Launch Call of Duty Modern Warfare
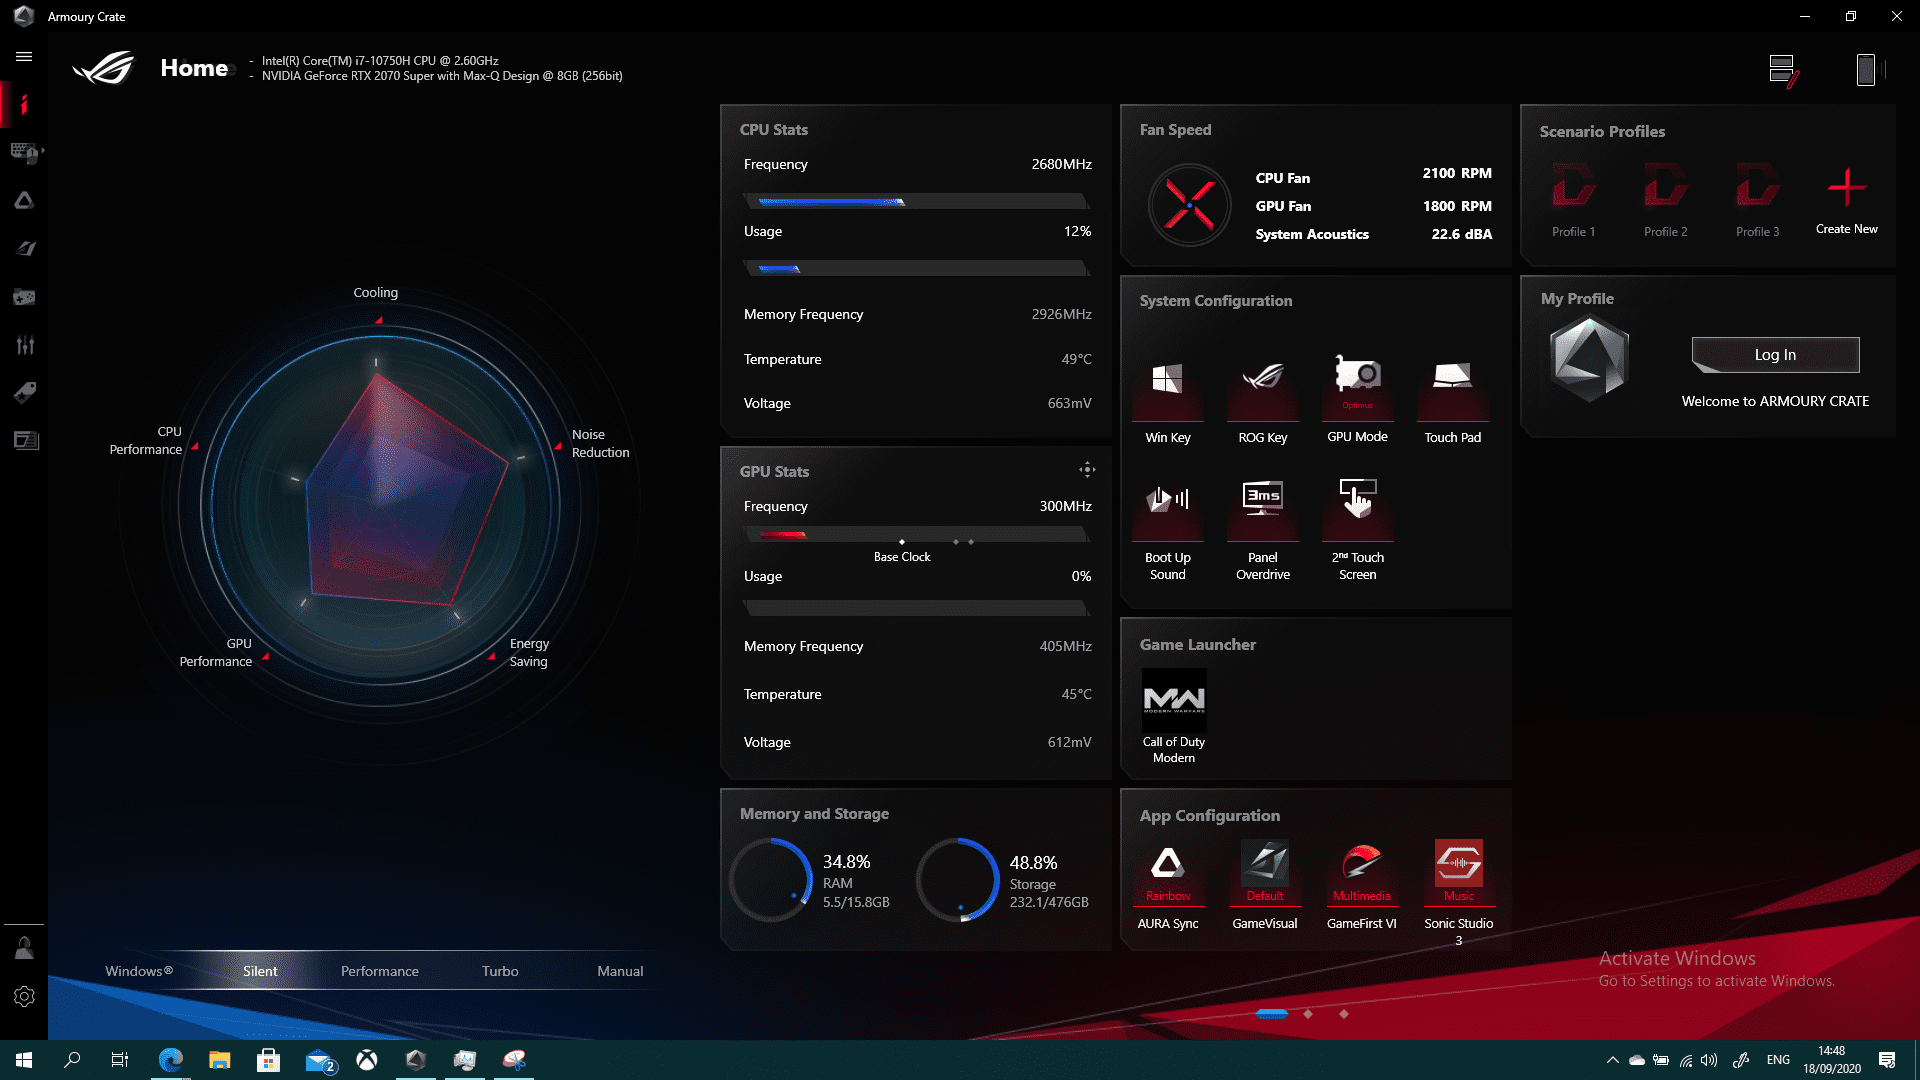The height and width of the screenshot is (1080, 1920). point(1174,700)
